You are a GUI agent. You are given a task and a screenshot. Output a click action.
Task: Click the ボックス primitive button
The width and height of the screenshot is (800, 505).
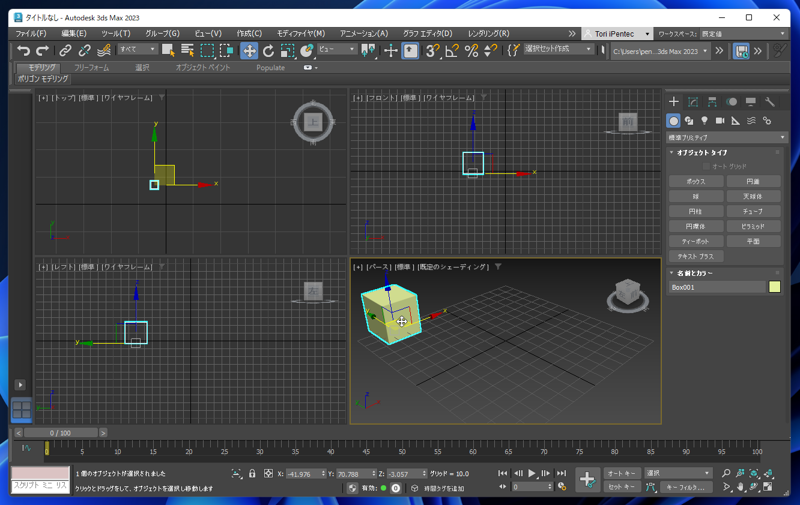tap(696, 181)
